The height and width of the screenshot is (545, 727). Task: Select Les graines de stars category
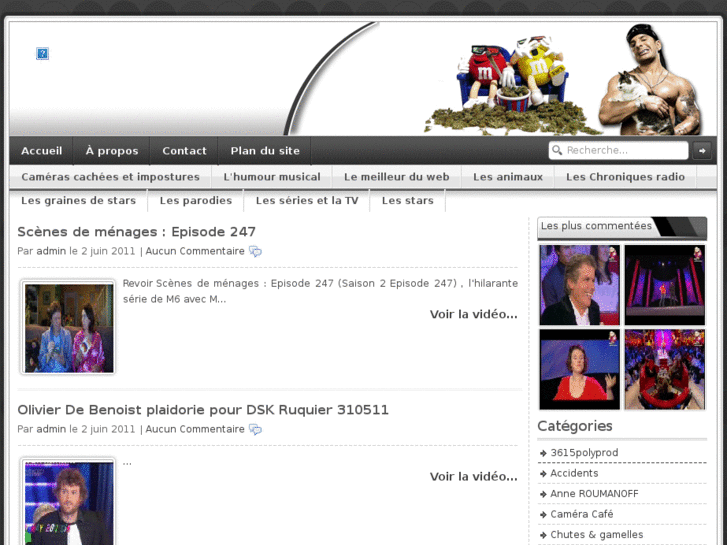(x=78, y=200)
